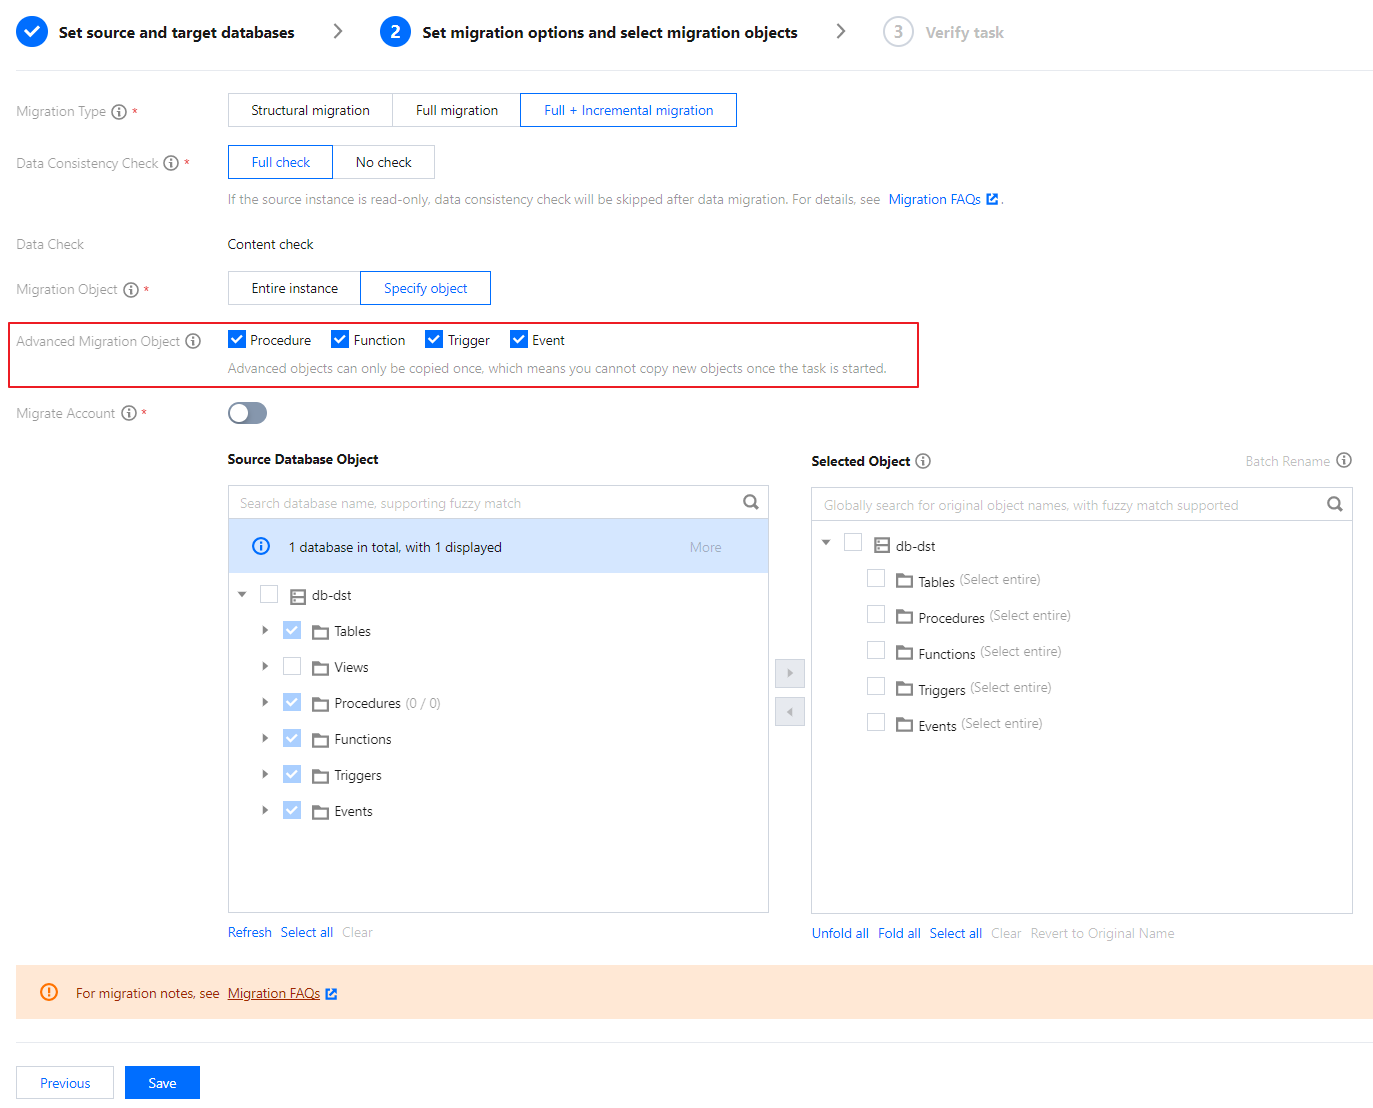Collapse the db-dst node in Selected Object
This screenshot has height=1108, width=1373.
point(826,543)
